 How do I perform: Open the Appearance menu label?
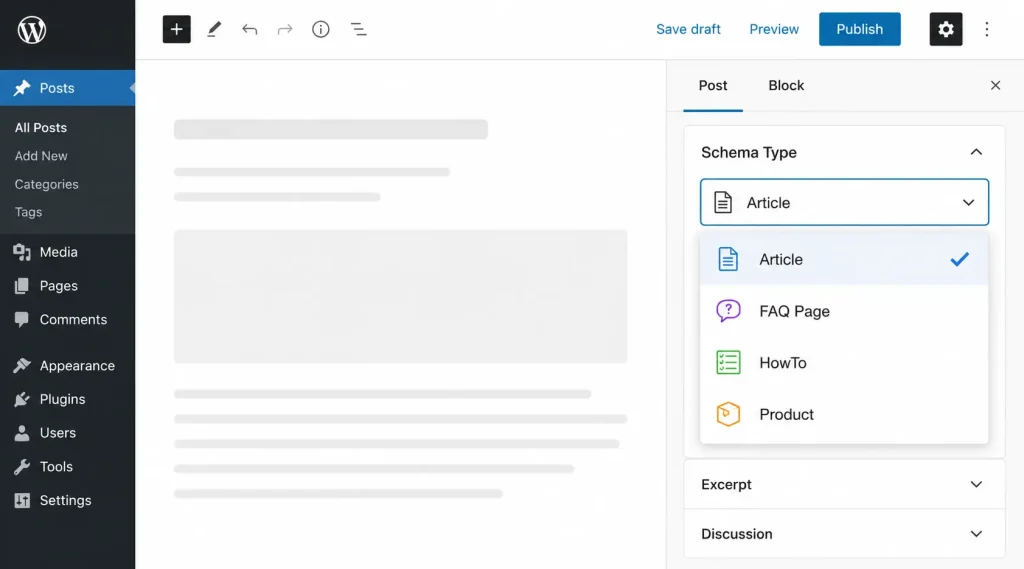click(x=77, y=366)
